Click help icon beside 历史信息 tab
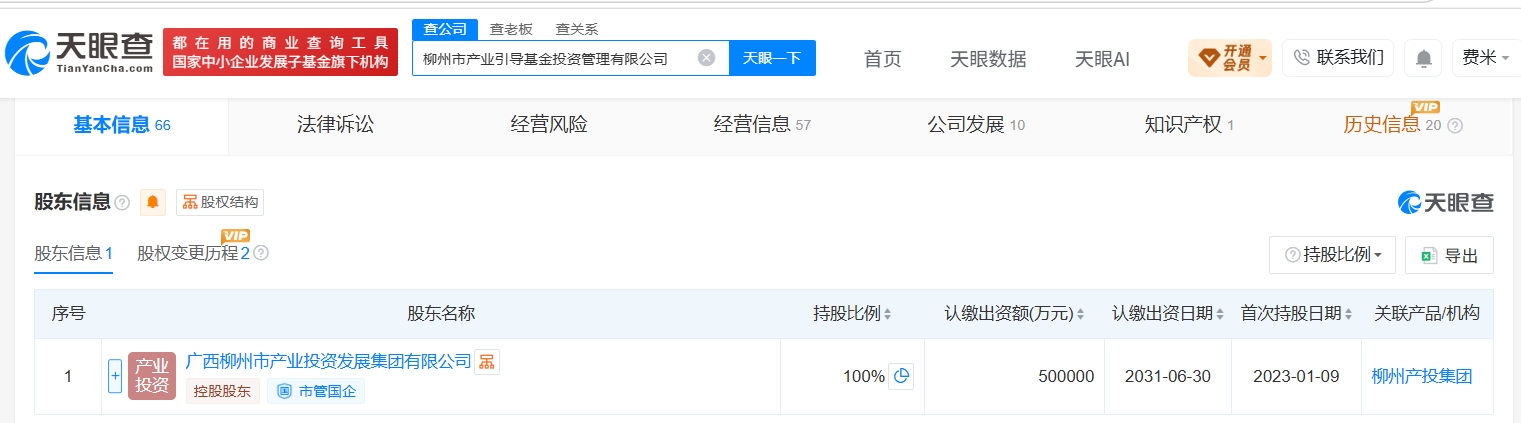Viewport: 1521px width, 423px height. pyautogui.click(x=1455, y=126)
